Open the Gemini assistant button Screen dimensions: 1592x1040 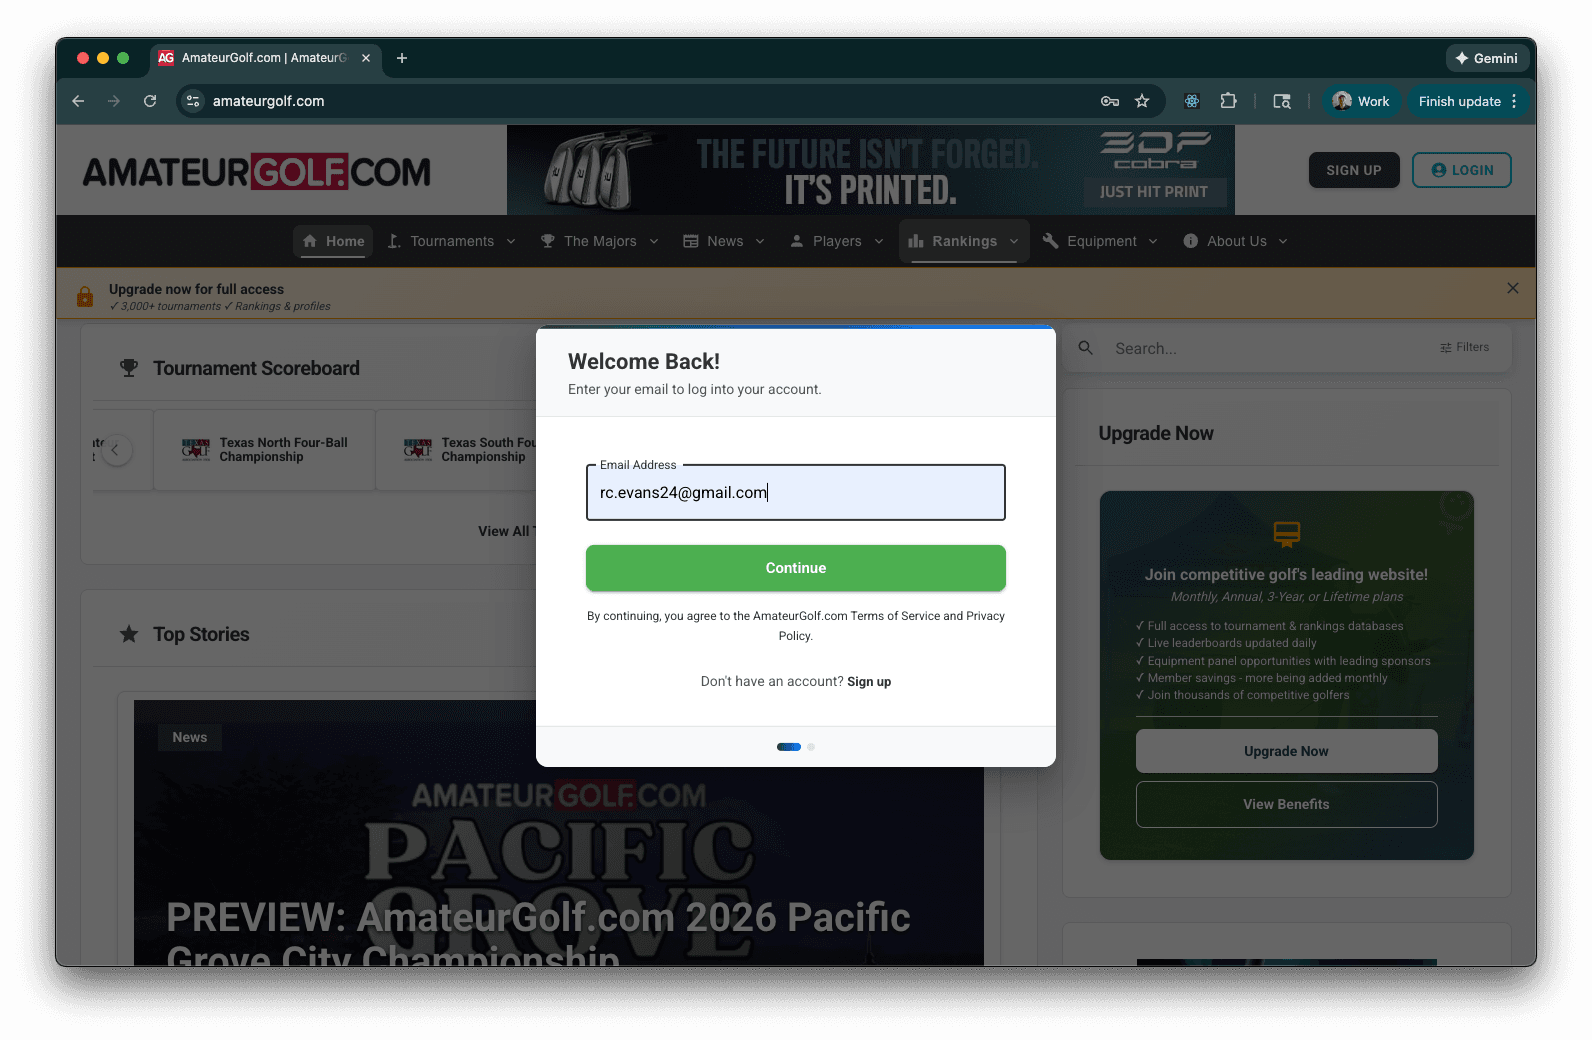coord(1486,58)
